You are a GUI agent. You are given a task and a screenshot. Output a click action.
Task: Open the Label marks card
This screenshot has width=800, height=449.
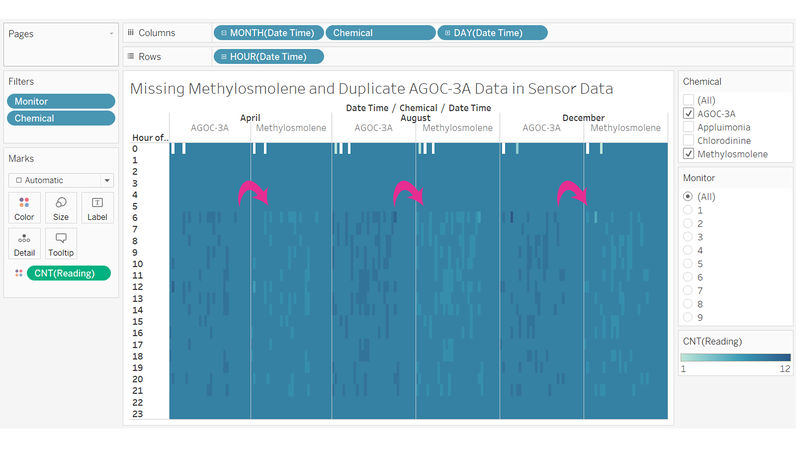(x=97, y=208)
